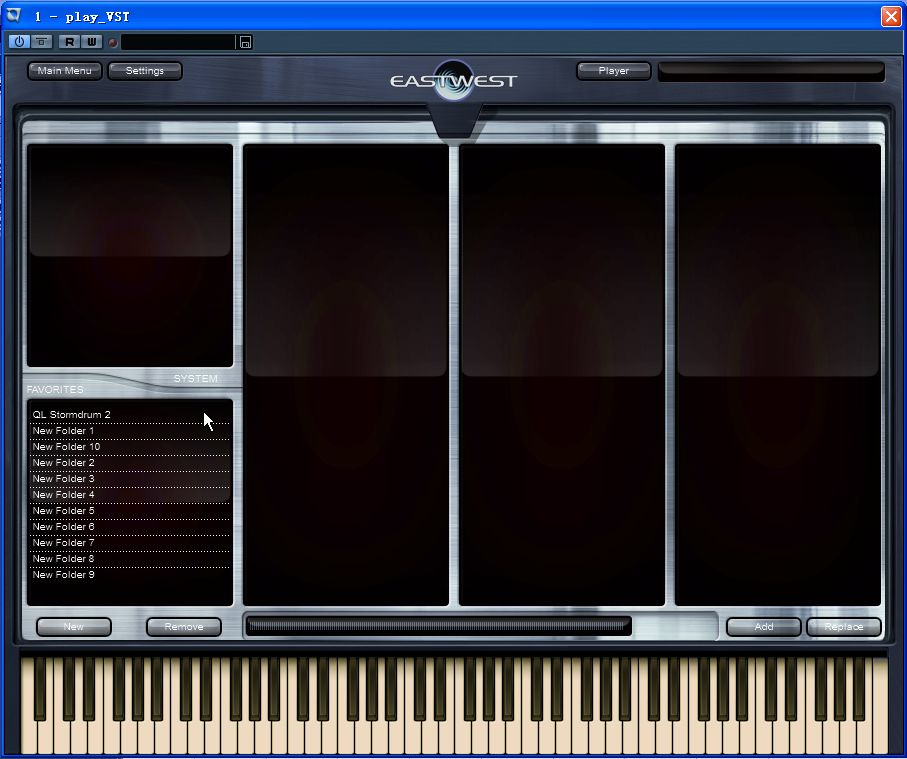Open the Main Menu

(64, 71)
